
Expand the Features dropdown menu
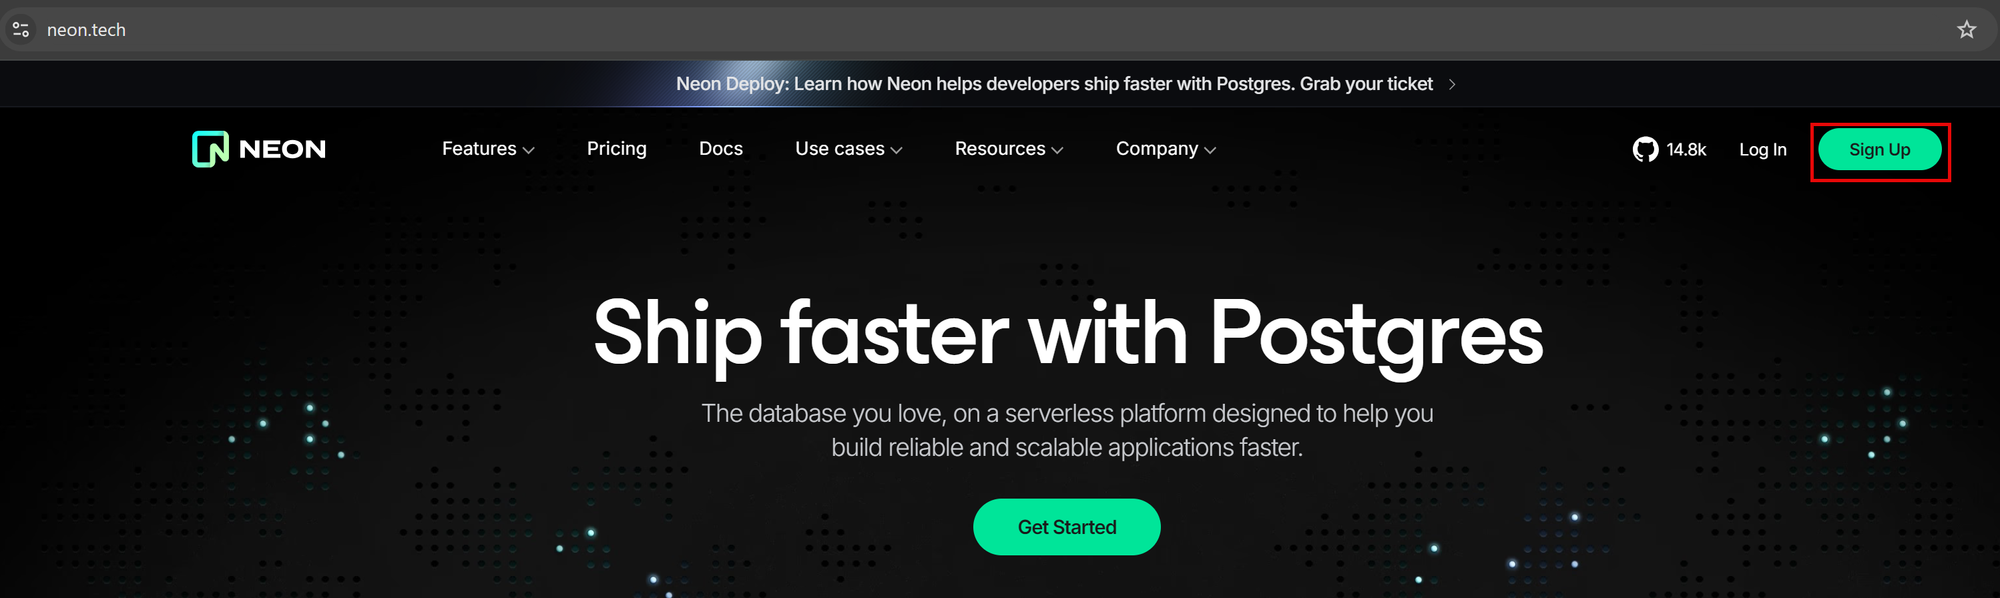pyautogui.click(x=488, y=149)
